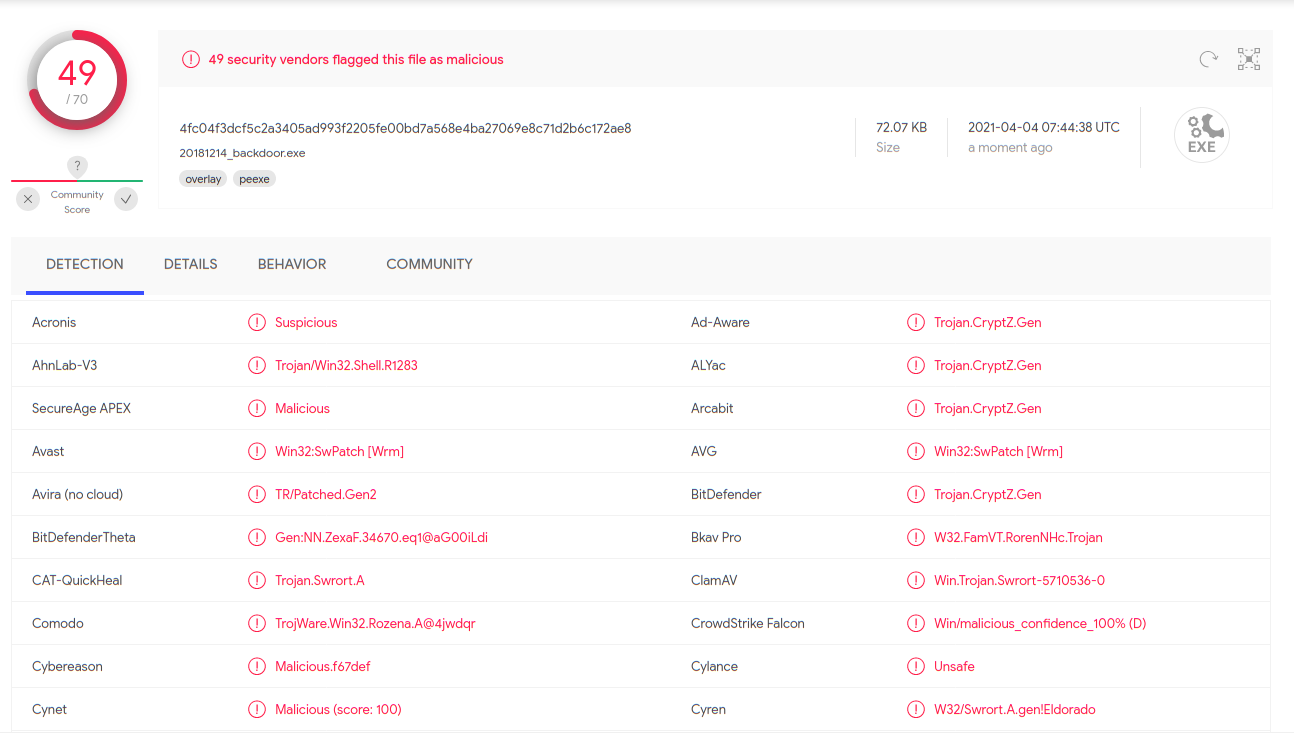Click the negative community vote X icon
This screenshot has height=733, width=1294.
coord(28,199)
